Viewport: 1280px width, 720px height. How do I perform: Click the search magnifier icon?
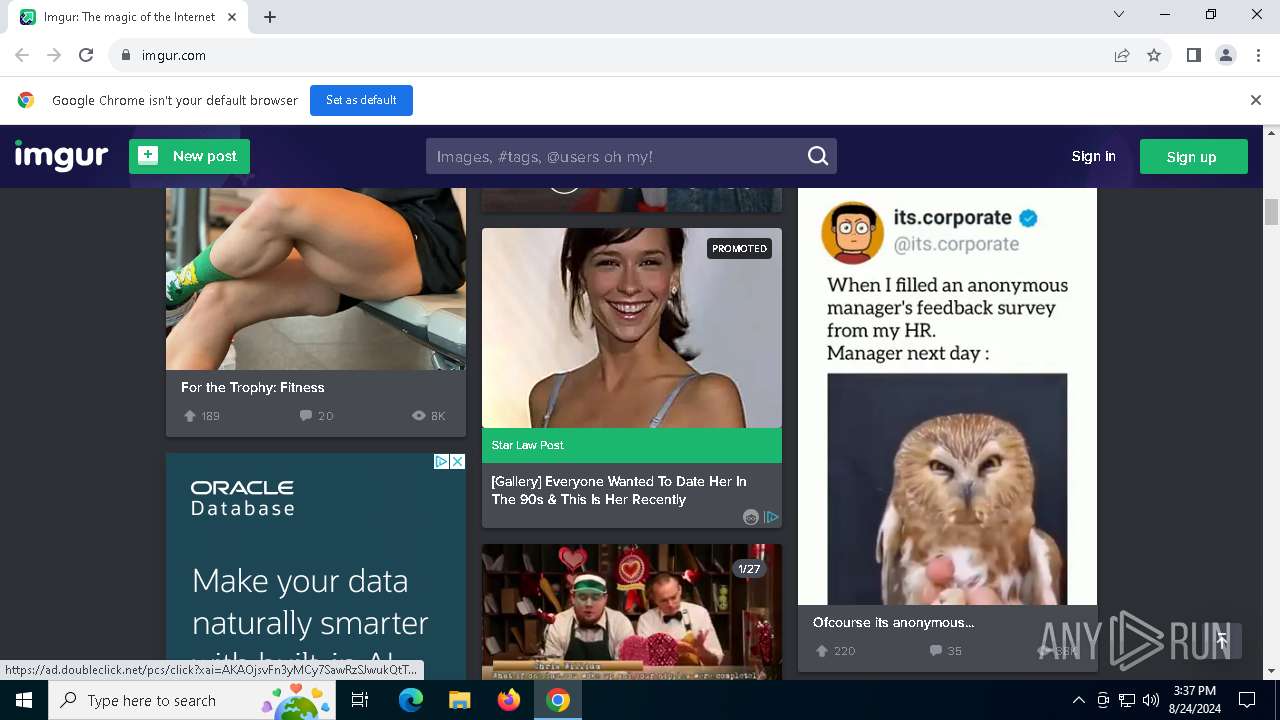point(818,156)
